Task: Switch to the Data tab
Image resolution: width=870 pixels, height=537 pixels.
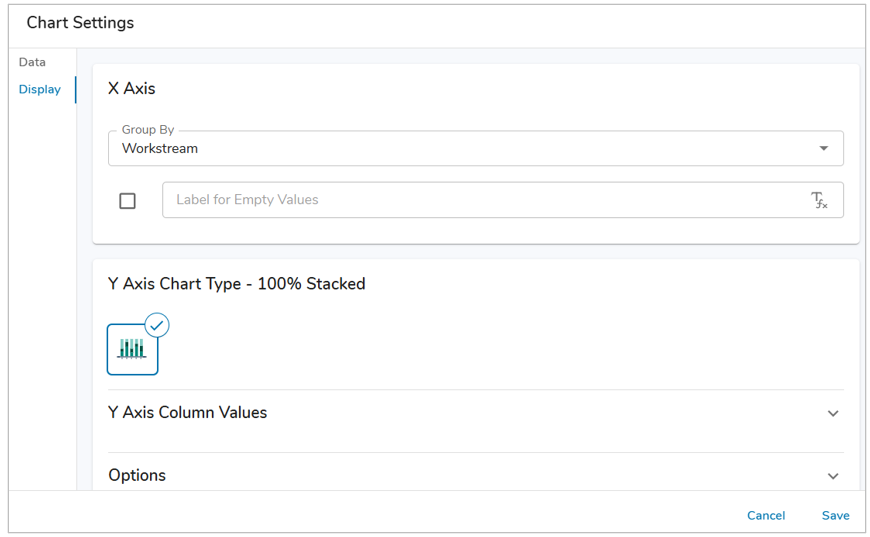Action: click(32, 62)
